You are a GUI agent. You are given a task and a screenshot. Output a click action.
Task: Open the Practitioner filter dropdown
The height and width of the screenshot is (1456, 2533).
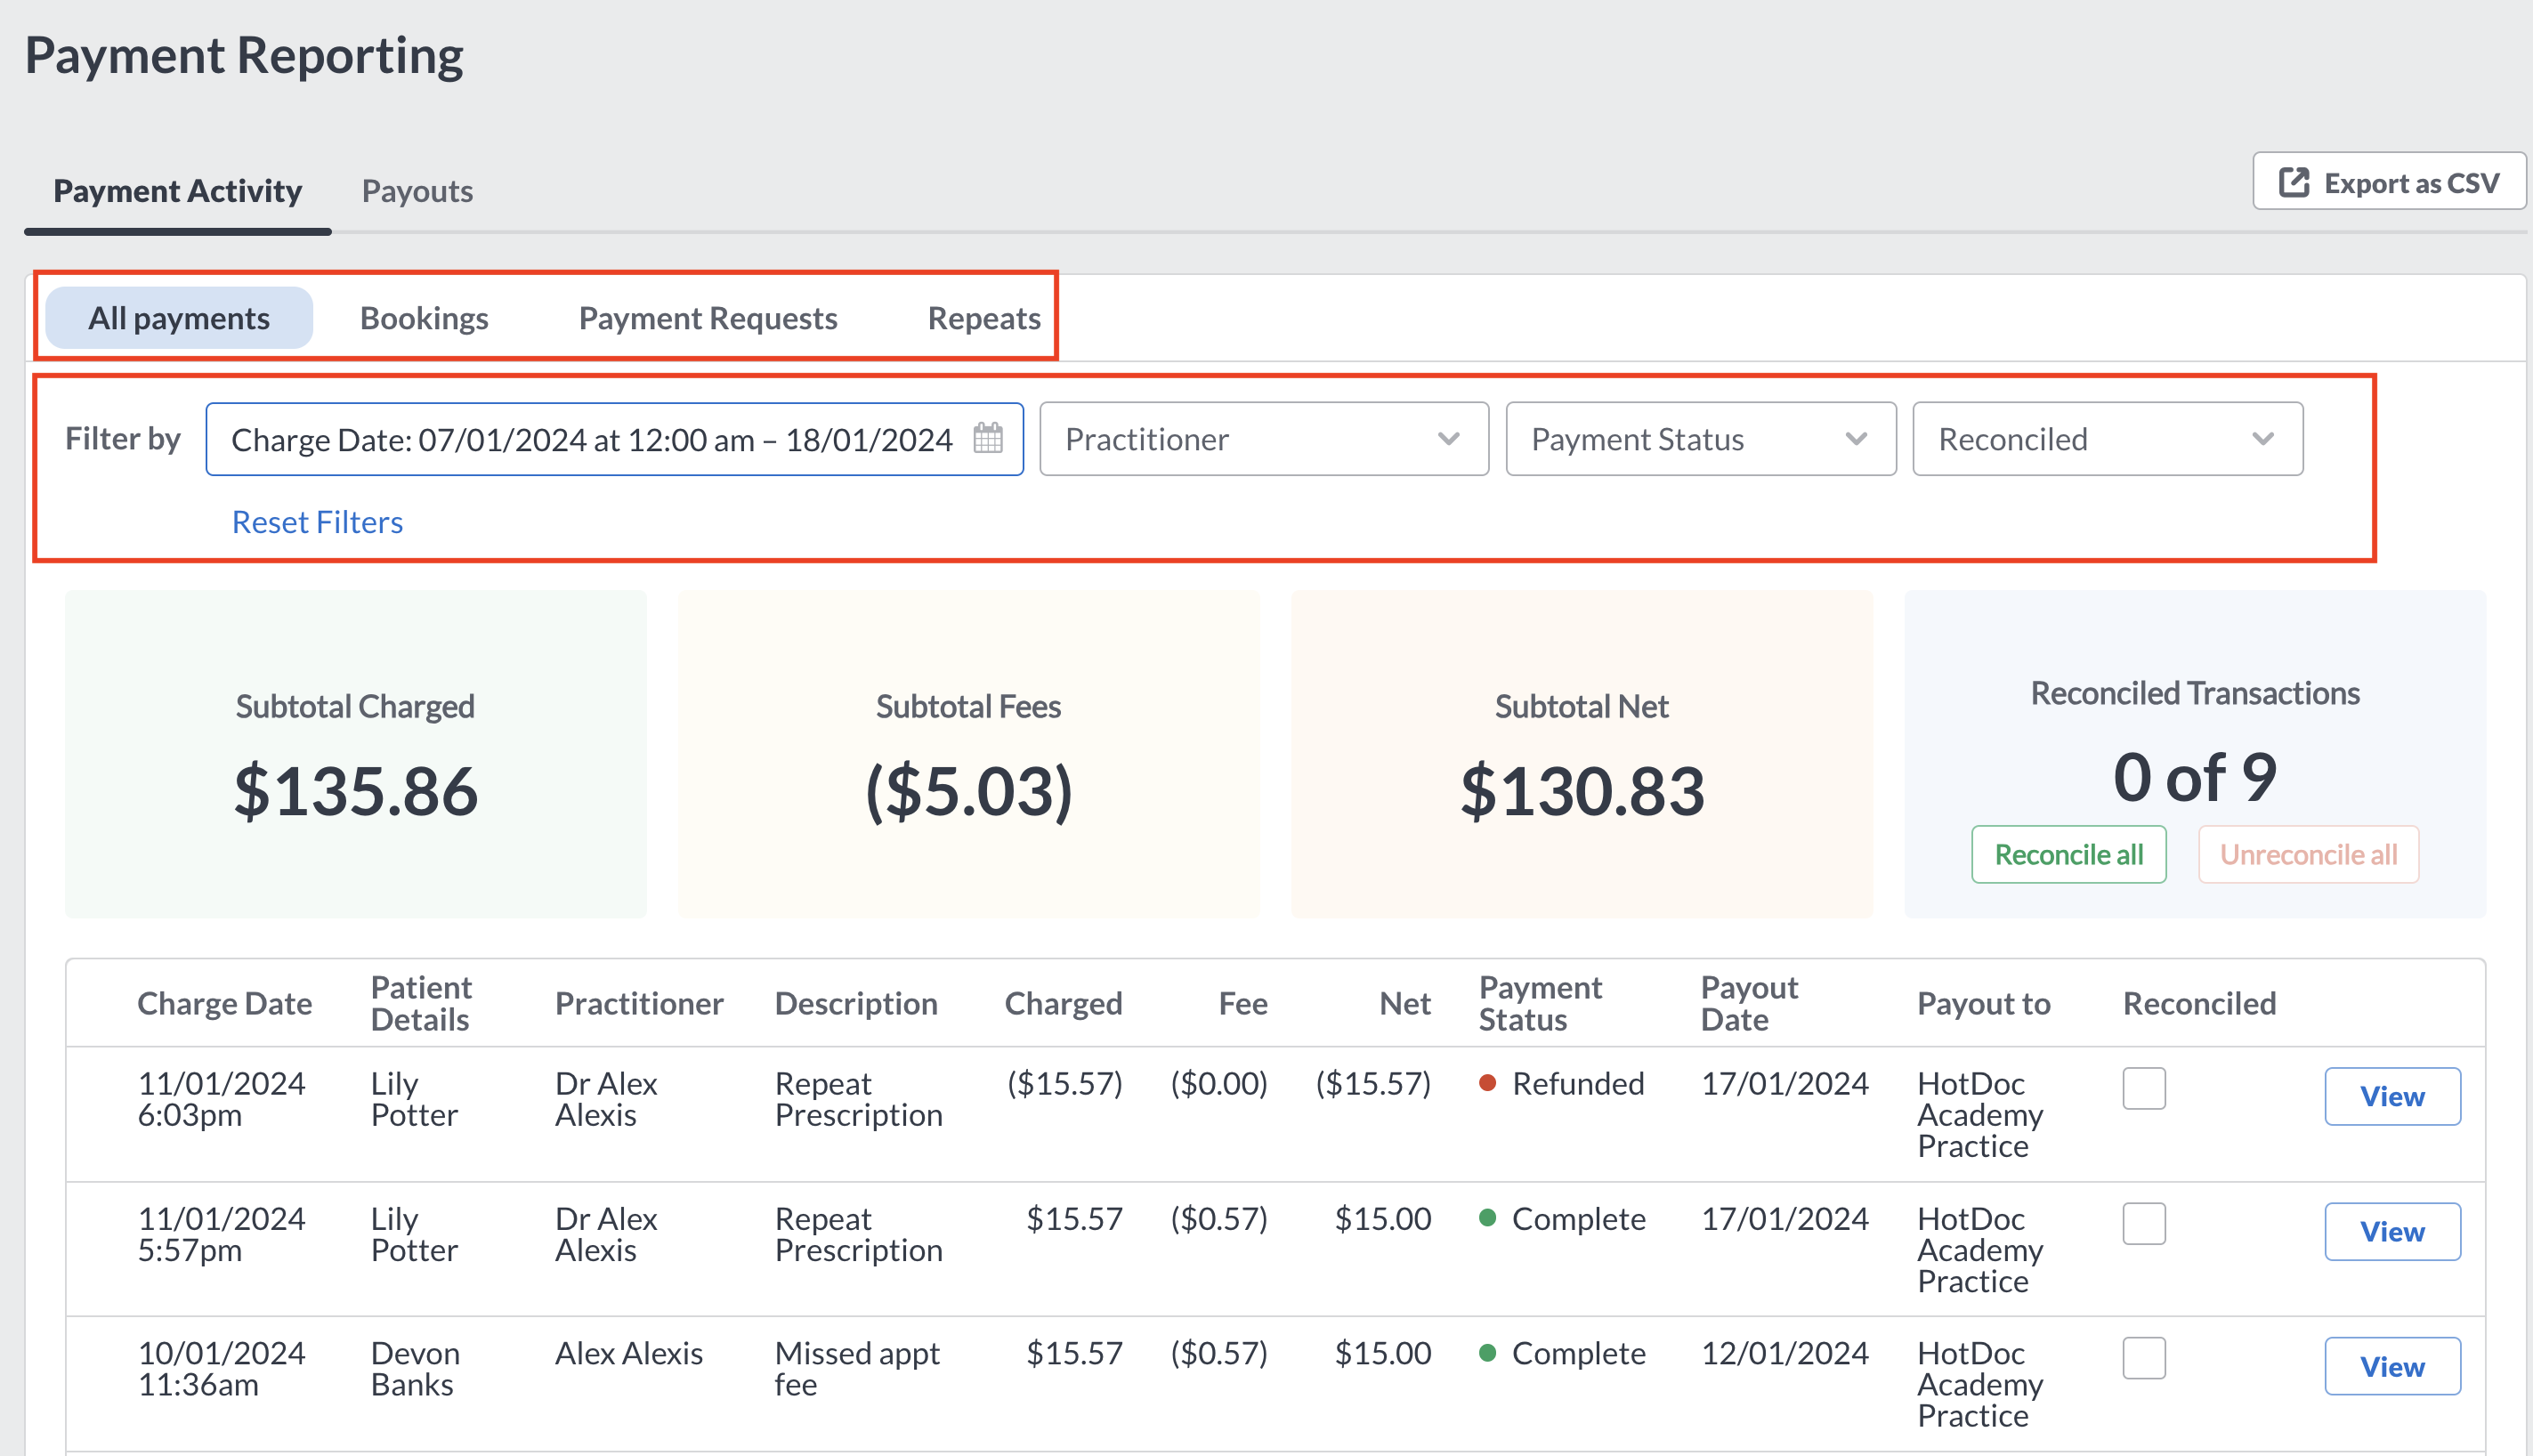tap(1263, 439)
